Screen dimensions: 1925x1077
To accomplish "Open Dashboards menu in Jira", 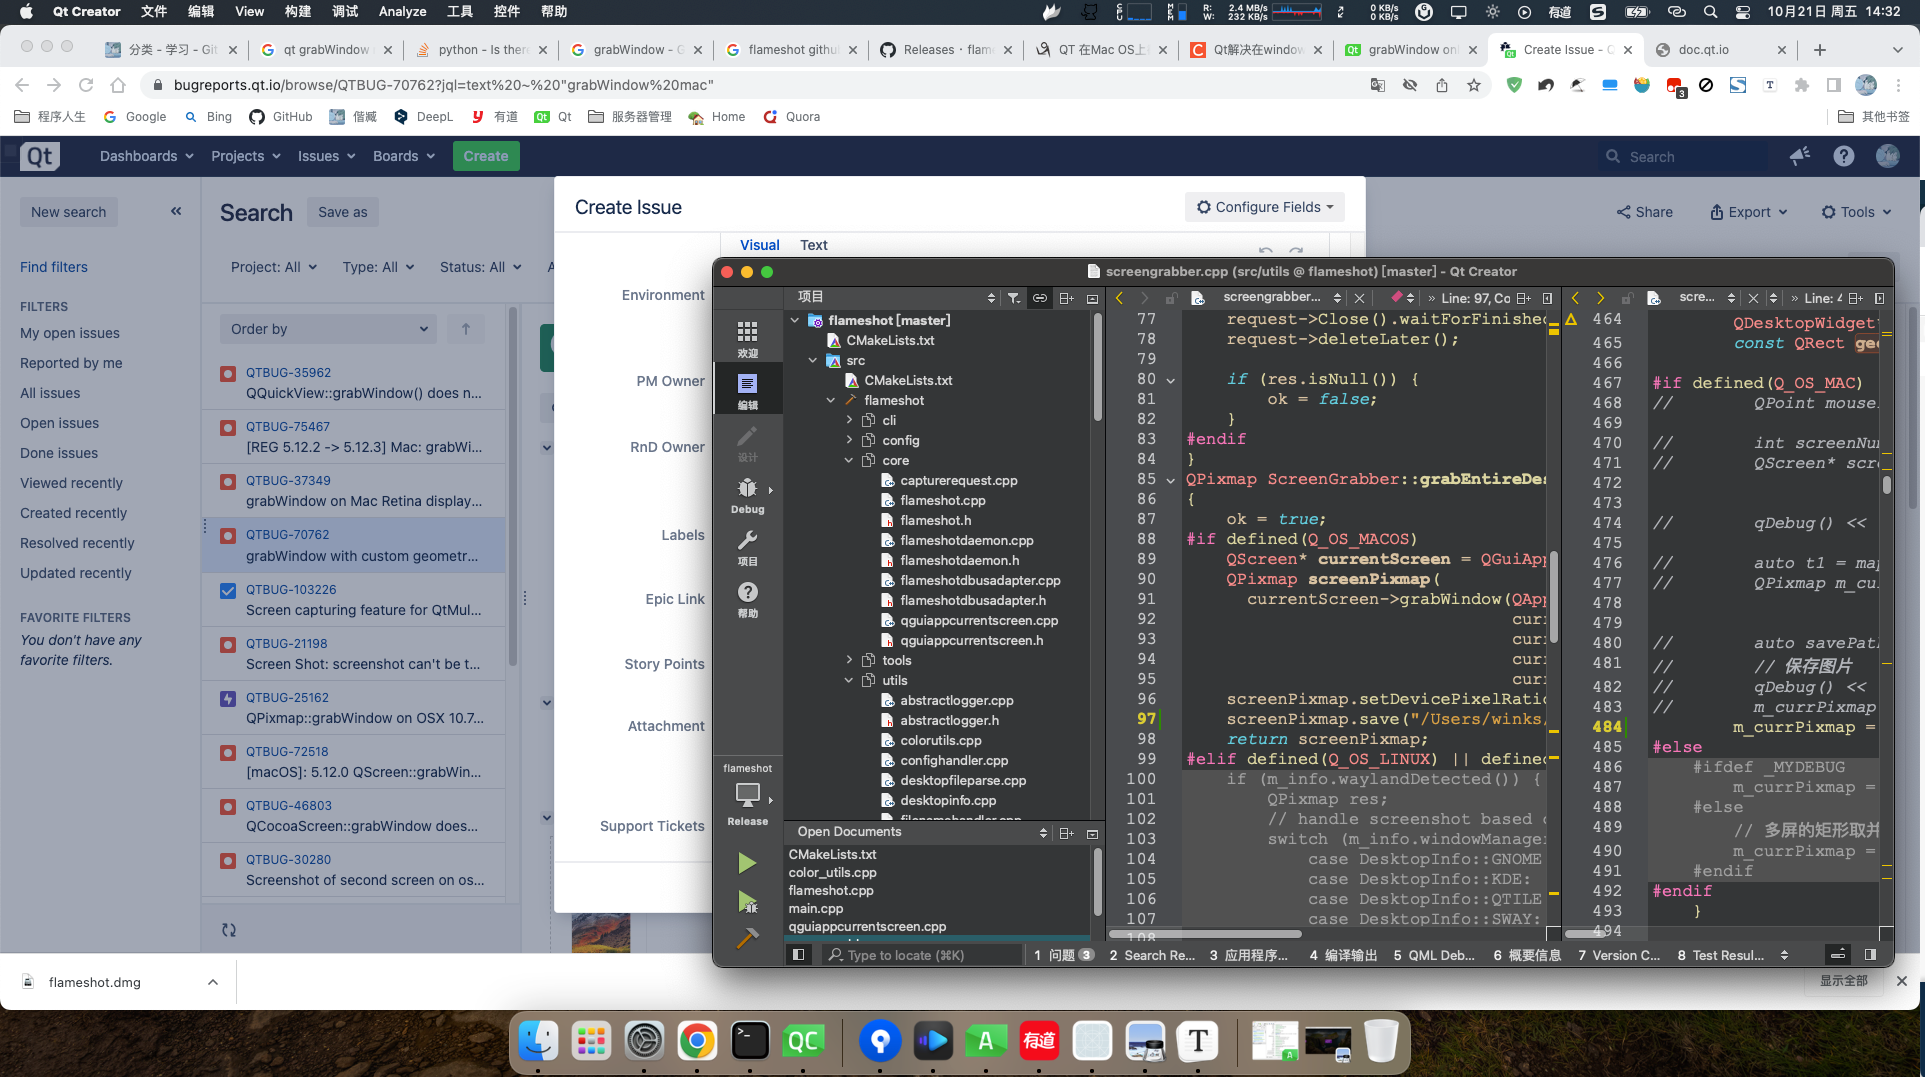I will [x=147, y=156].
